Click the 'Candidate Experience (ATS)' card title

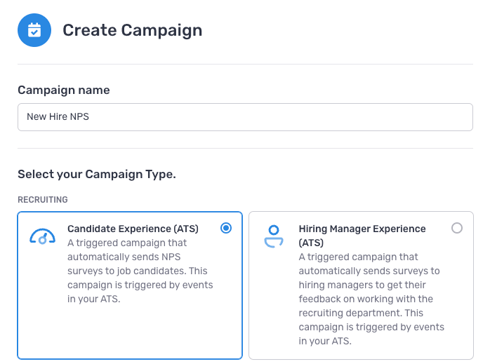(133, 229)
